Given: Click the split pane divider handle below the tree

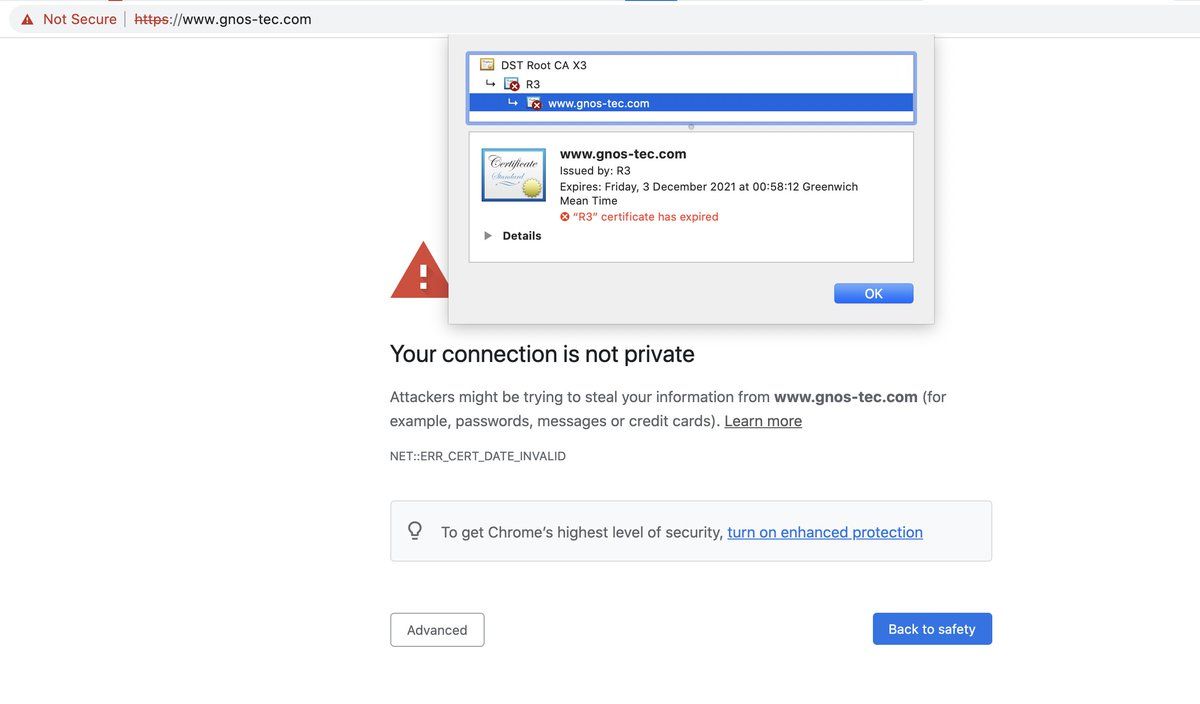Looking at the screenshot, I should [691, 127].
